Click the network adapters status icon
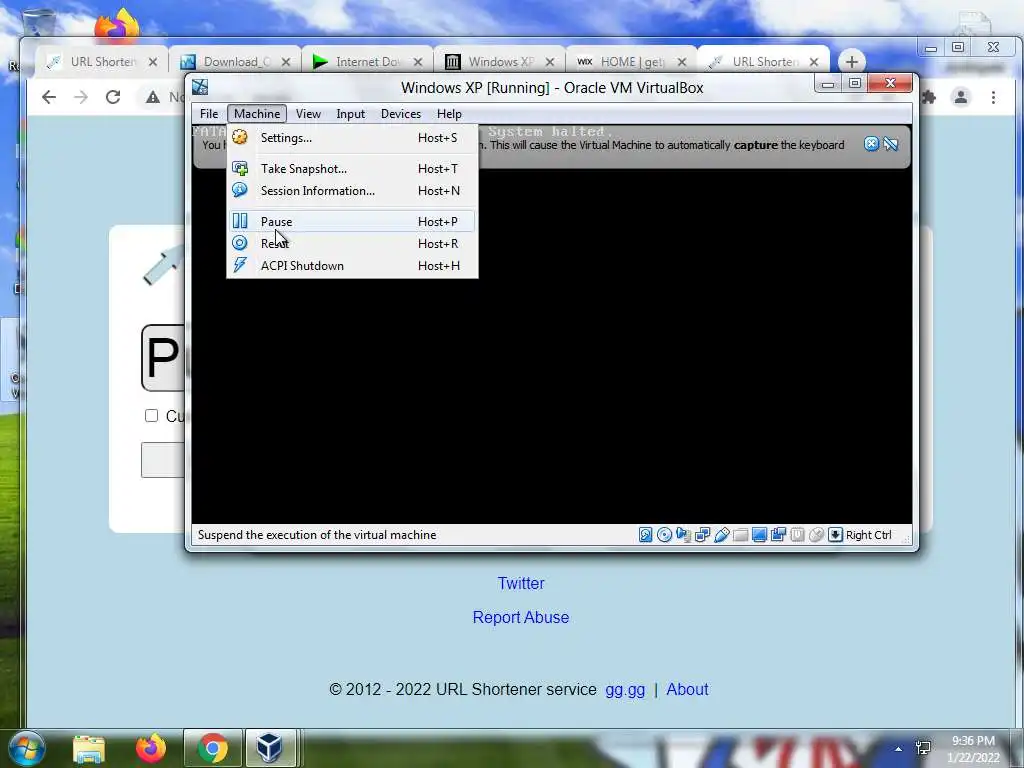Image resolution: width=1024 pixels, height=768 pixels. point(702,535)
